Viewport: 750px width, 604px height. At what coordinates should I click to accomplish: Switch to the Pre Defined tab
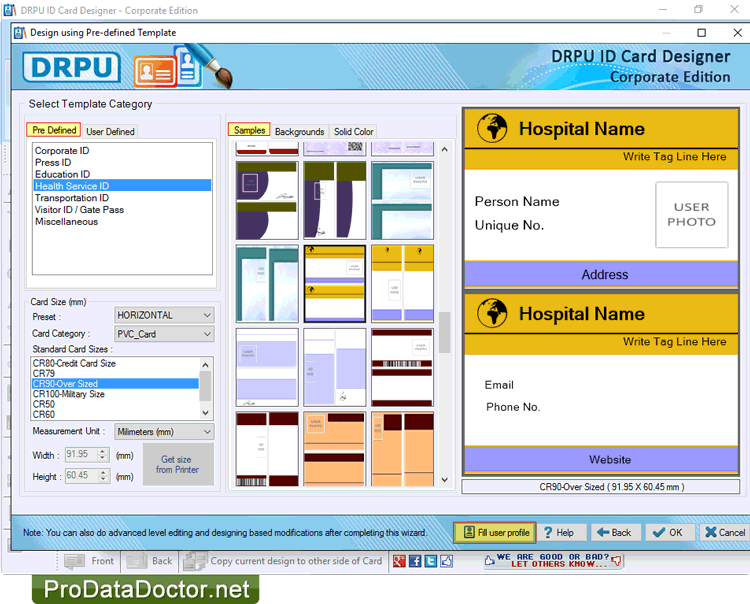point(54,130)
